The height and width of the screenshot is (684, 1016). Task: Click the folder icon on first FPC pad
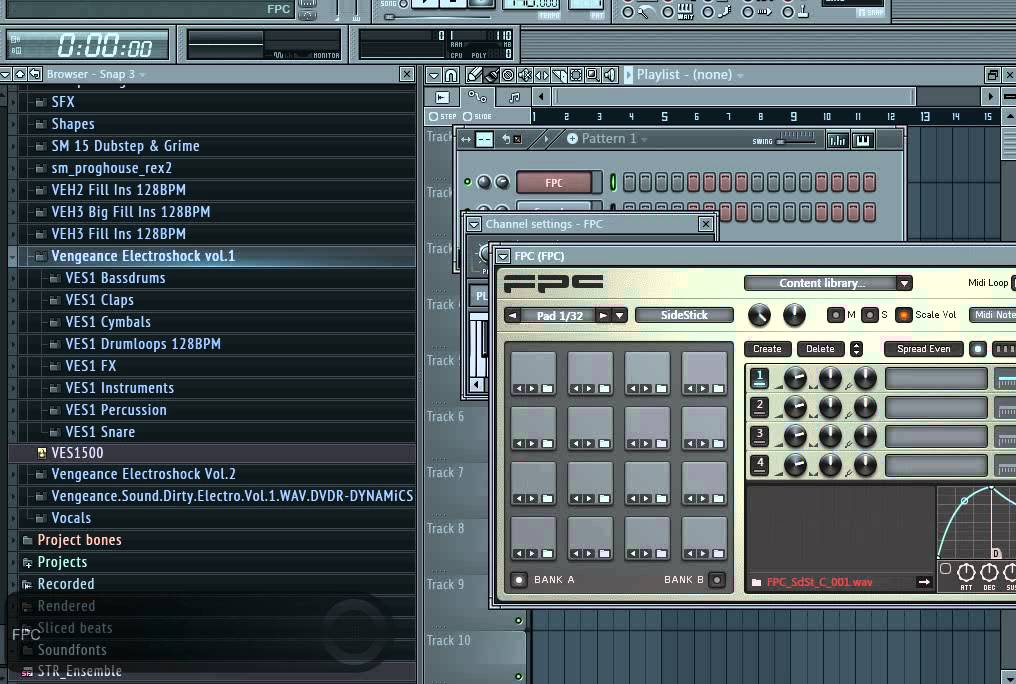[x=548, y=389]
